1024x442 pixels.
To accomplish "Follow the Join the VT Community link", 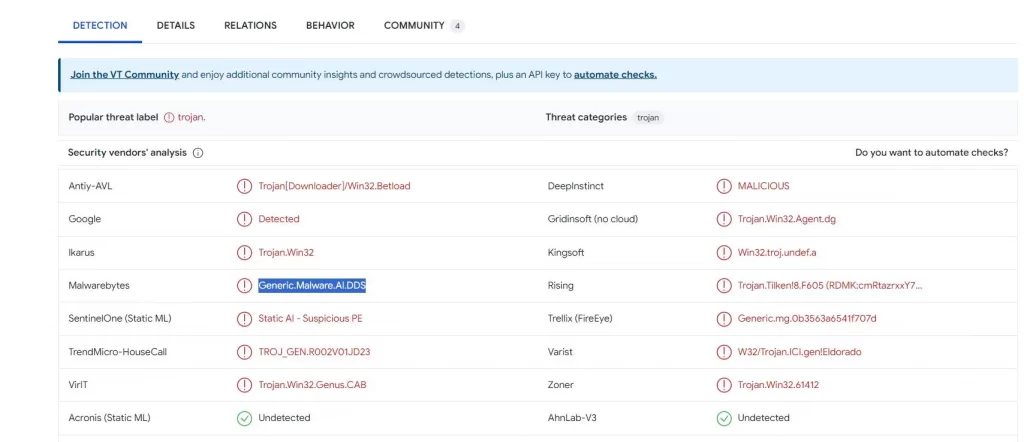I will [125, 74].
